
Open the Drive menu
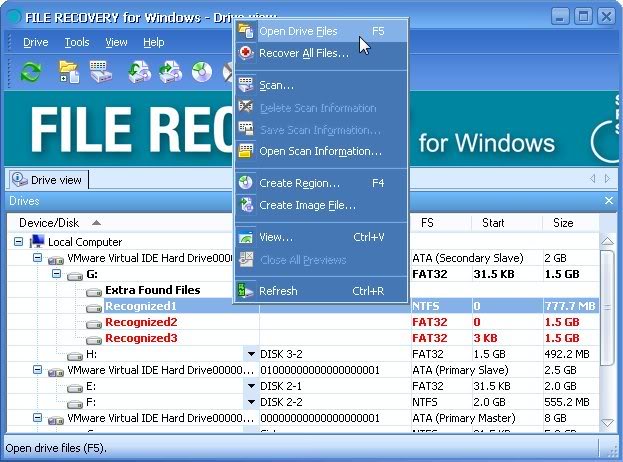(36, 42)
